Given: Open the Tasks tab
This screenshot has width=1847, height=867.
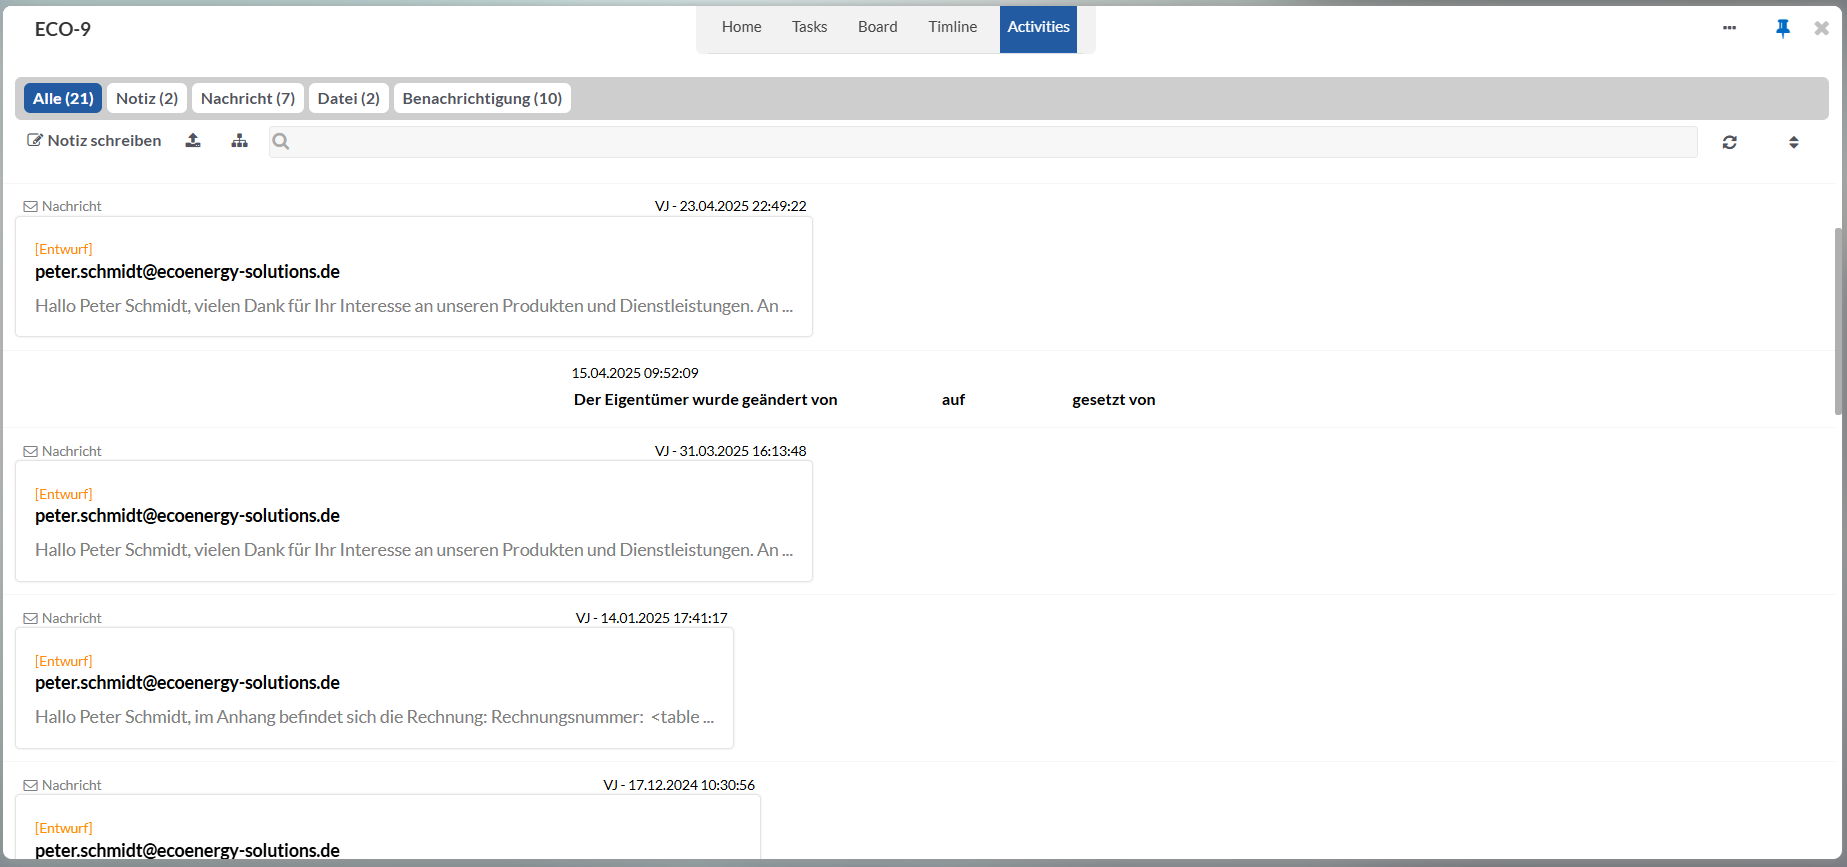Looking at the screenshot, I should click(x=809, y=27).
